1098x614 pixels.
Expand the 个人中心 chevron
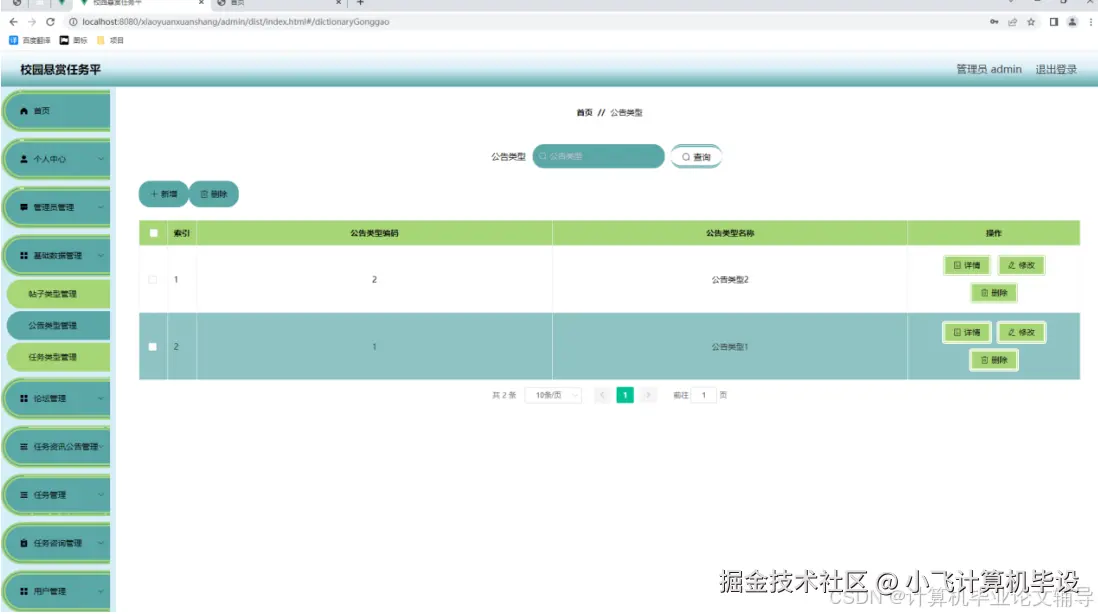pyautogui.click(x=100, y=159)
